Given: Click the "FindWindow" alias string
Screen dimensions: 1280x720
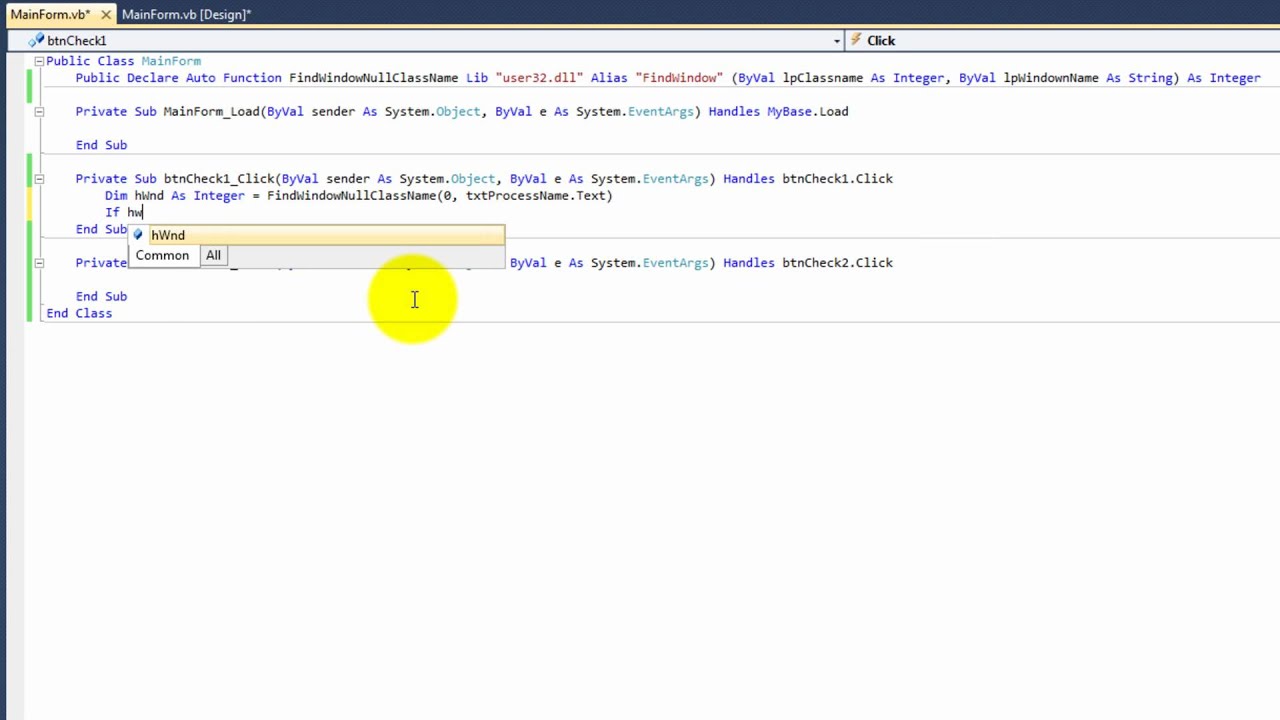Looking at the screenshot, I should [x=679, y=78].
